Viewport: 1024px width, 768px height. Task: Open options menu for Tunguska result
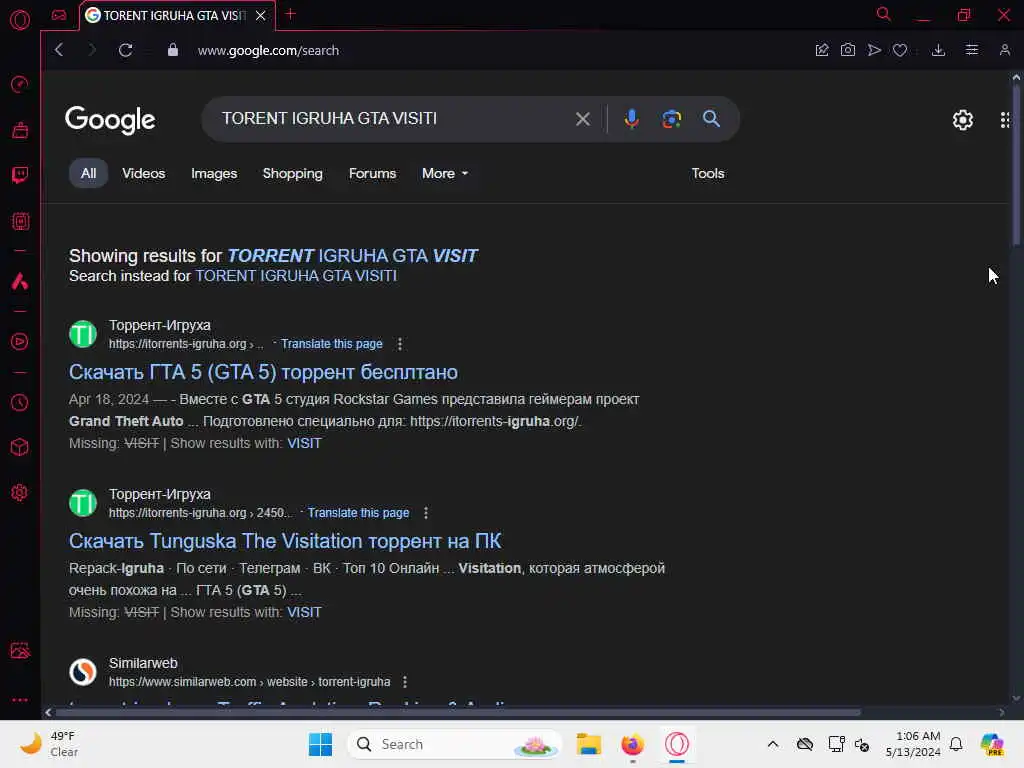426,513
